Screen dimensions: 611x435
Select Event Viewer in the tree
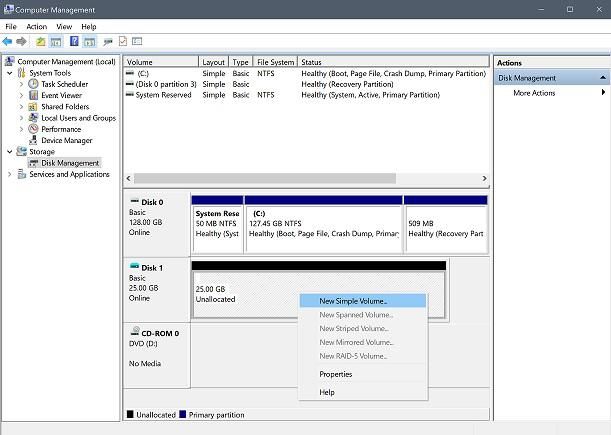pyautogui.click(x=62, y=95)
